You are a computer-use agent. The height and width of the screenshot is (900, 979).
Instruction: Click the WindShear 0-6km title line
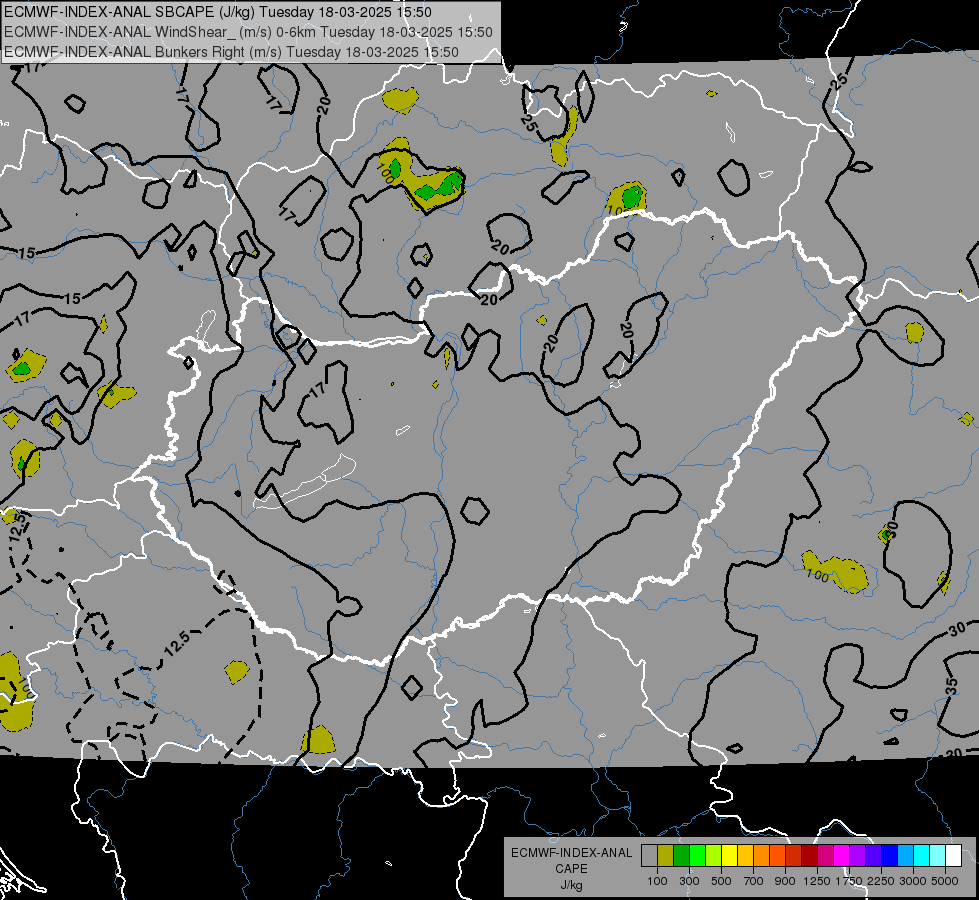[x=248, y=32]
